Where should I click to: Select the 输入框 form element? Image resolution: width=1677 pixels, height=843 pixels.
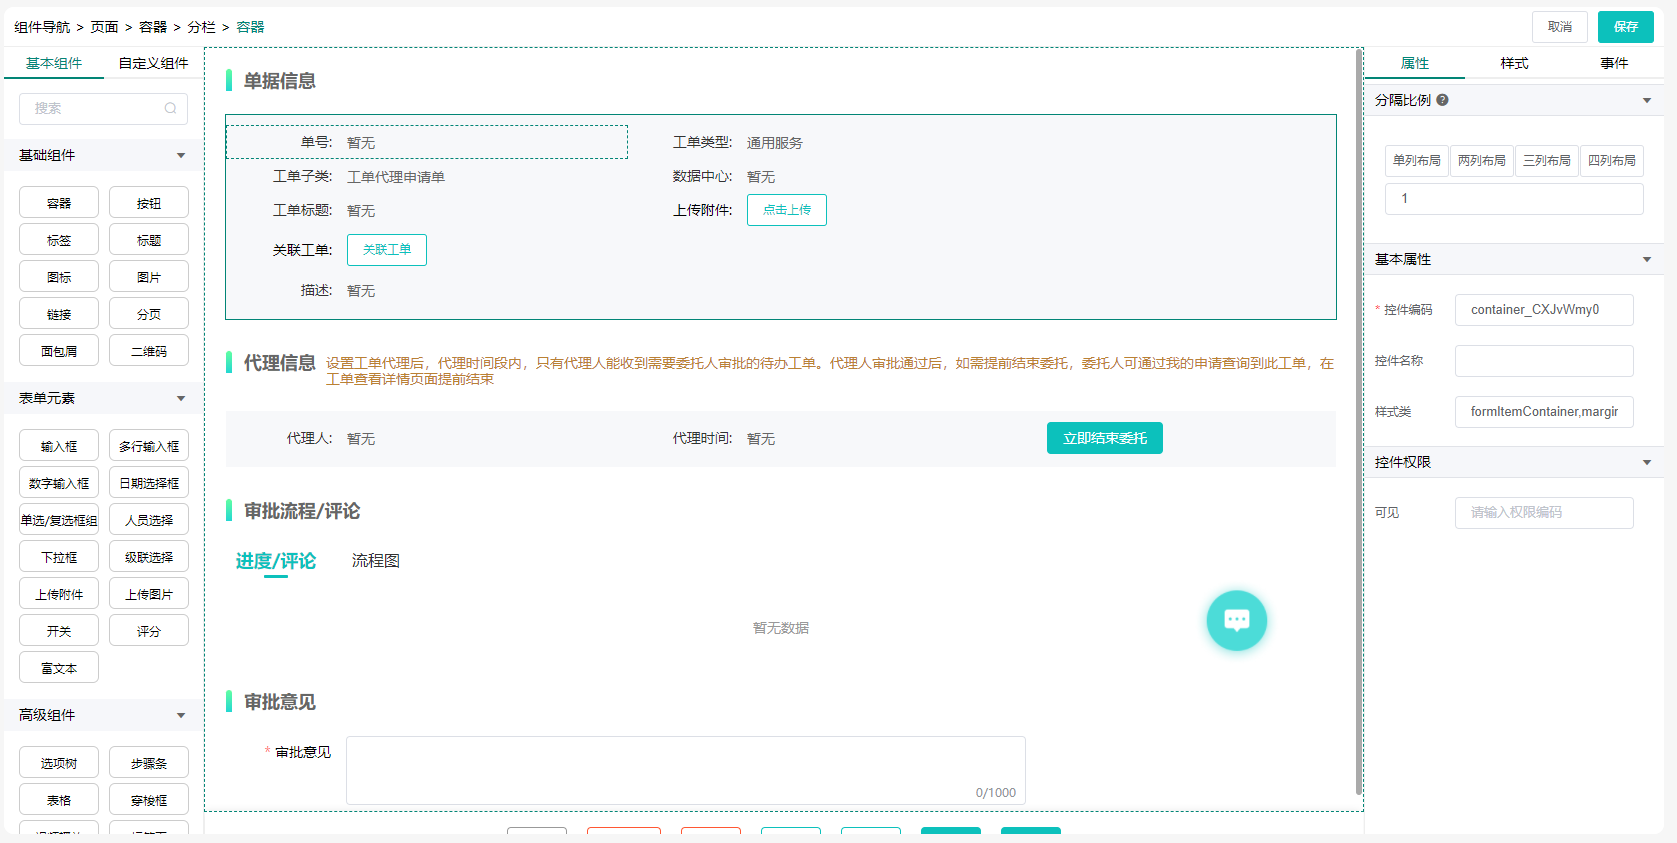(x=59, y=446)
